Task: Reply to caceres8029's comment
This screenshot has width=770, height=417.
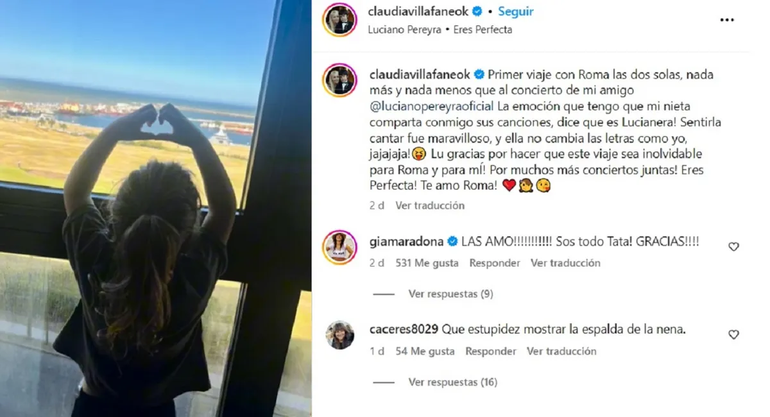Action: click(x=491, y=351)
